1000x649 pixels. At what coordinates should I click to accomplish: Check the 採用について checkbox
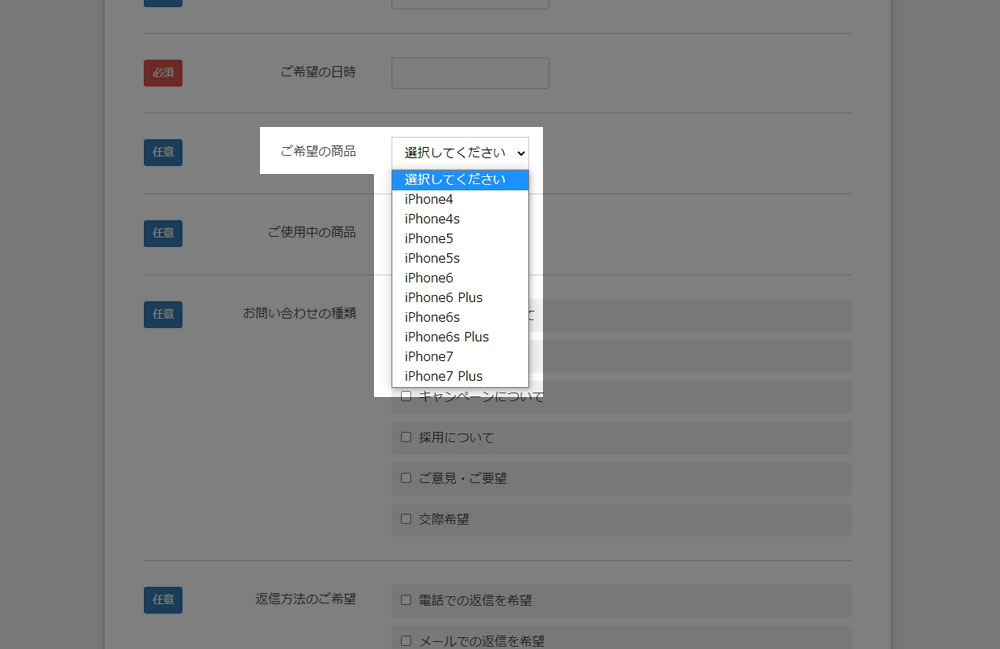[x=406, y=437]
